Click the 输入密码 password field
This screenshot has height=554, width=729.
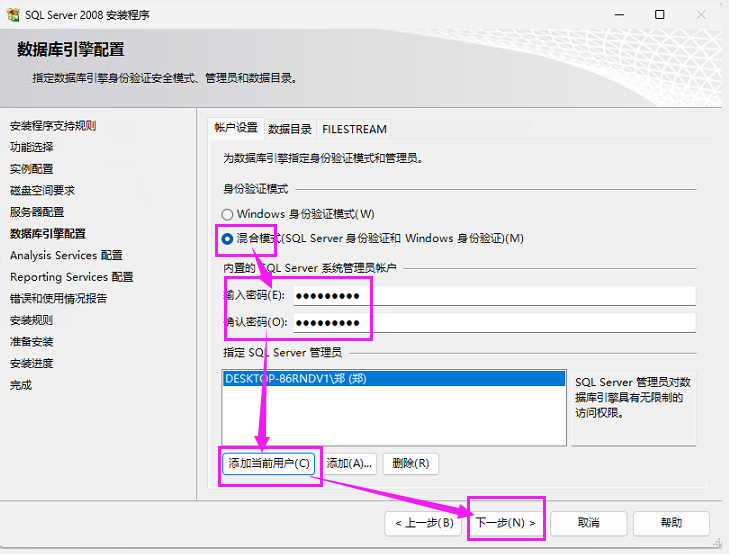tap(494, 296)
